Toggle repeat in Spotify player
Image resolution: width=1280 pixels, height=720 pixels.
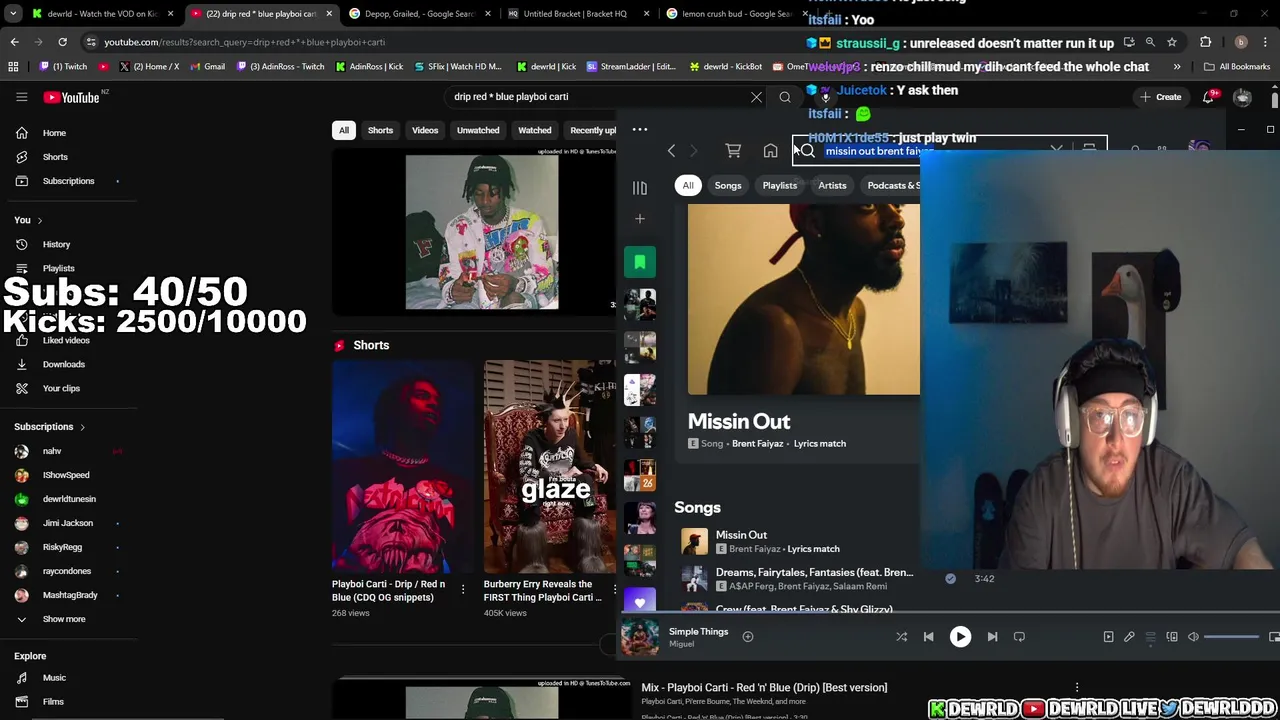click(x=1019, y=637)
